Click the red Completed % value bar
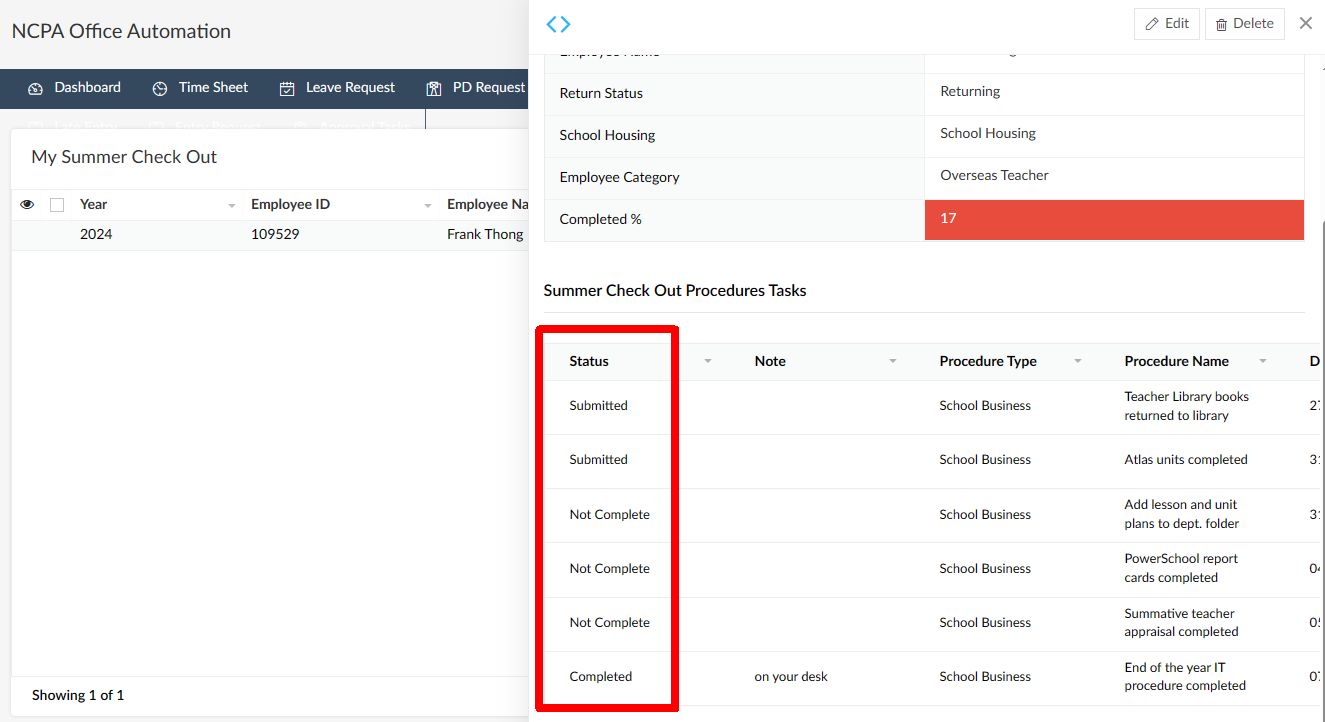 click(1114, 219)
